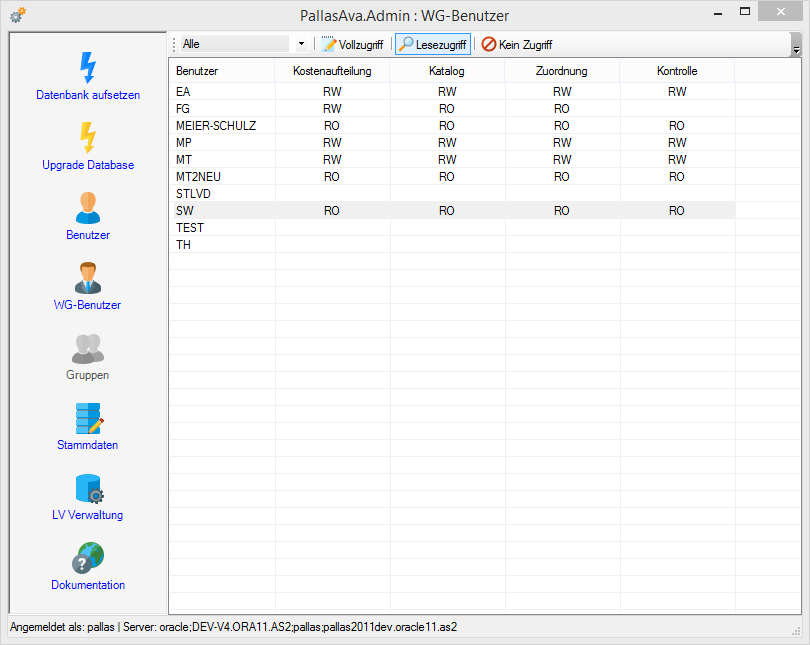
Task: Minimize the PallasAva.Admin window
Action: click(x=718, y=12)
